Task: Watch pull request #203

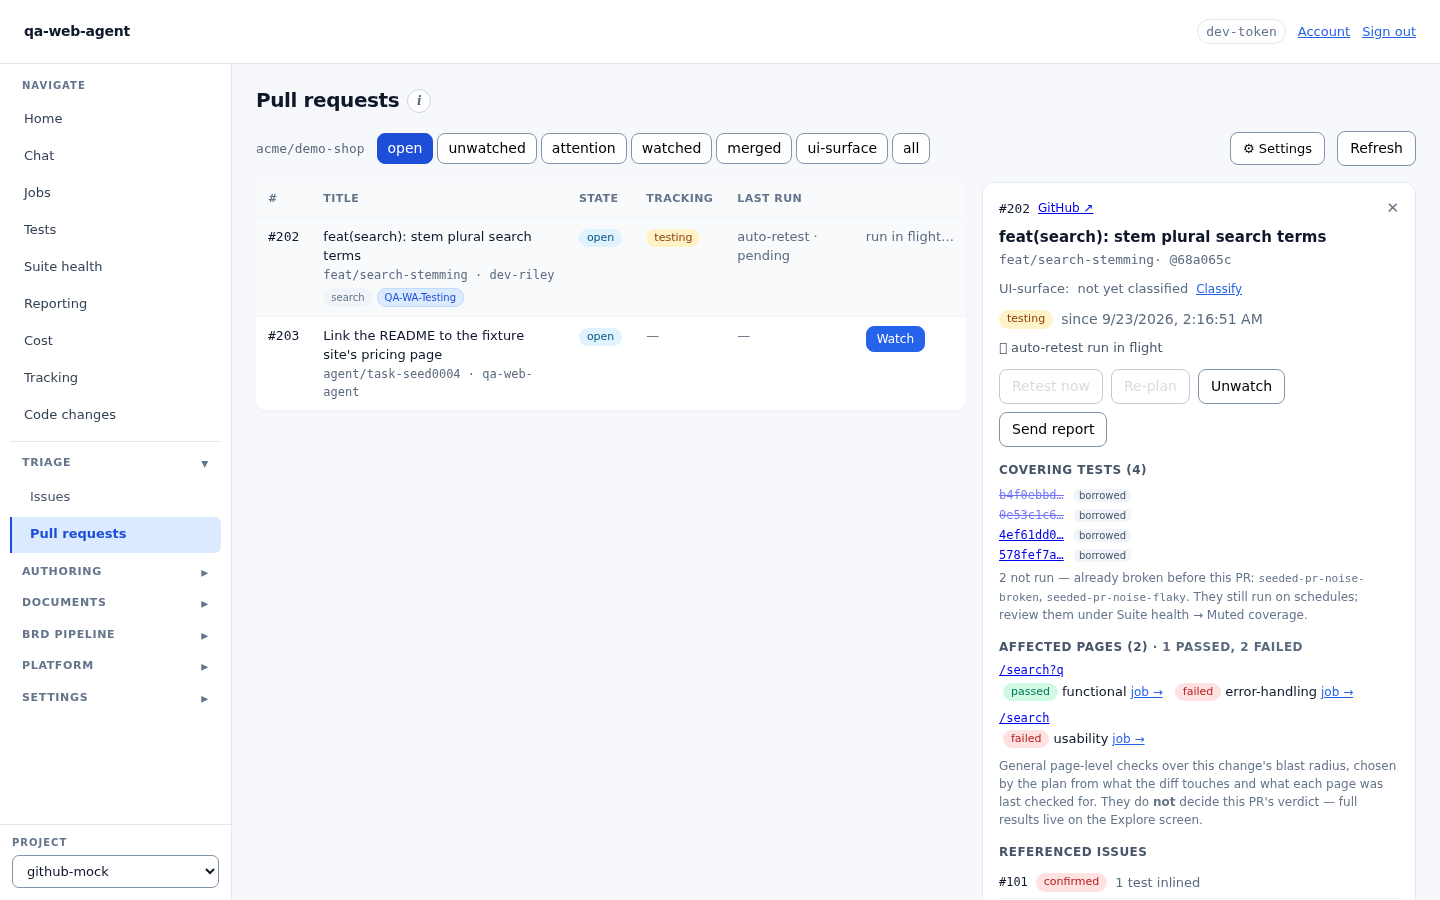Action: click(x=895, y=339)
